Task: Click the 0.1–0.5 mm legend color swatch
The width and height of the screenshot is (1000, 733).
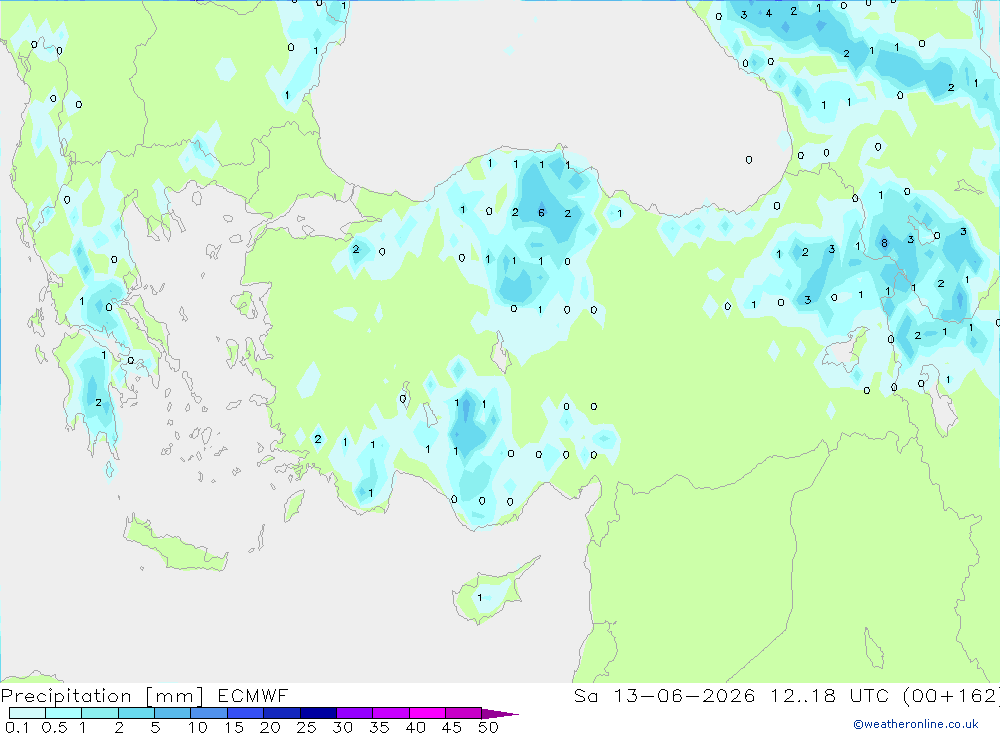Action: pos(27,713)
